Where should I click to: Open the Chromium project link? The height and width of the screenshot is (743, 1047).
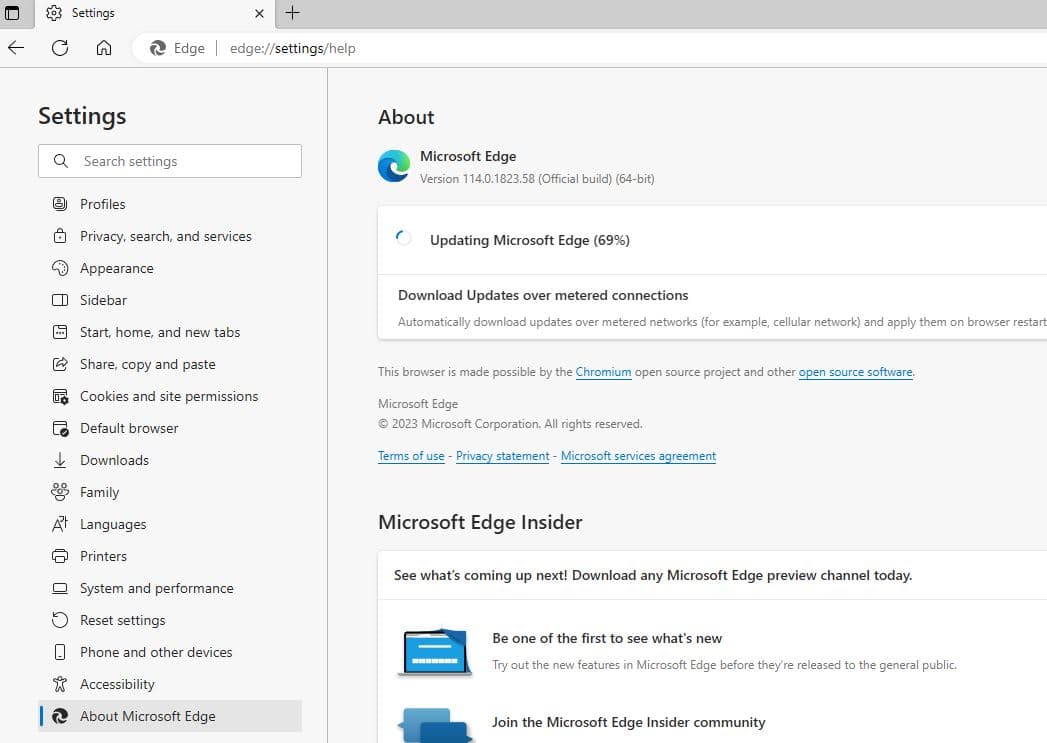click(603, 372)
